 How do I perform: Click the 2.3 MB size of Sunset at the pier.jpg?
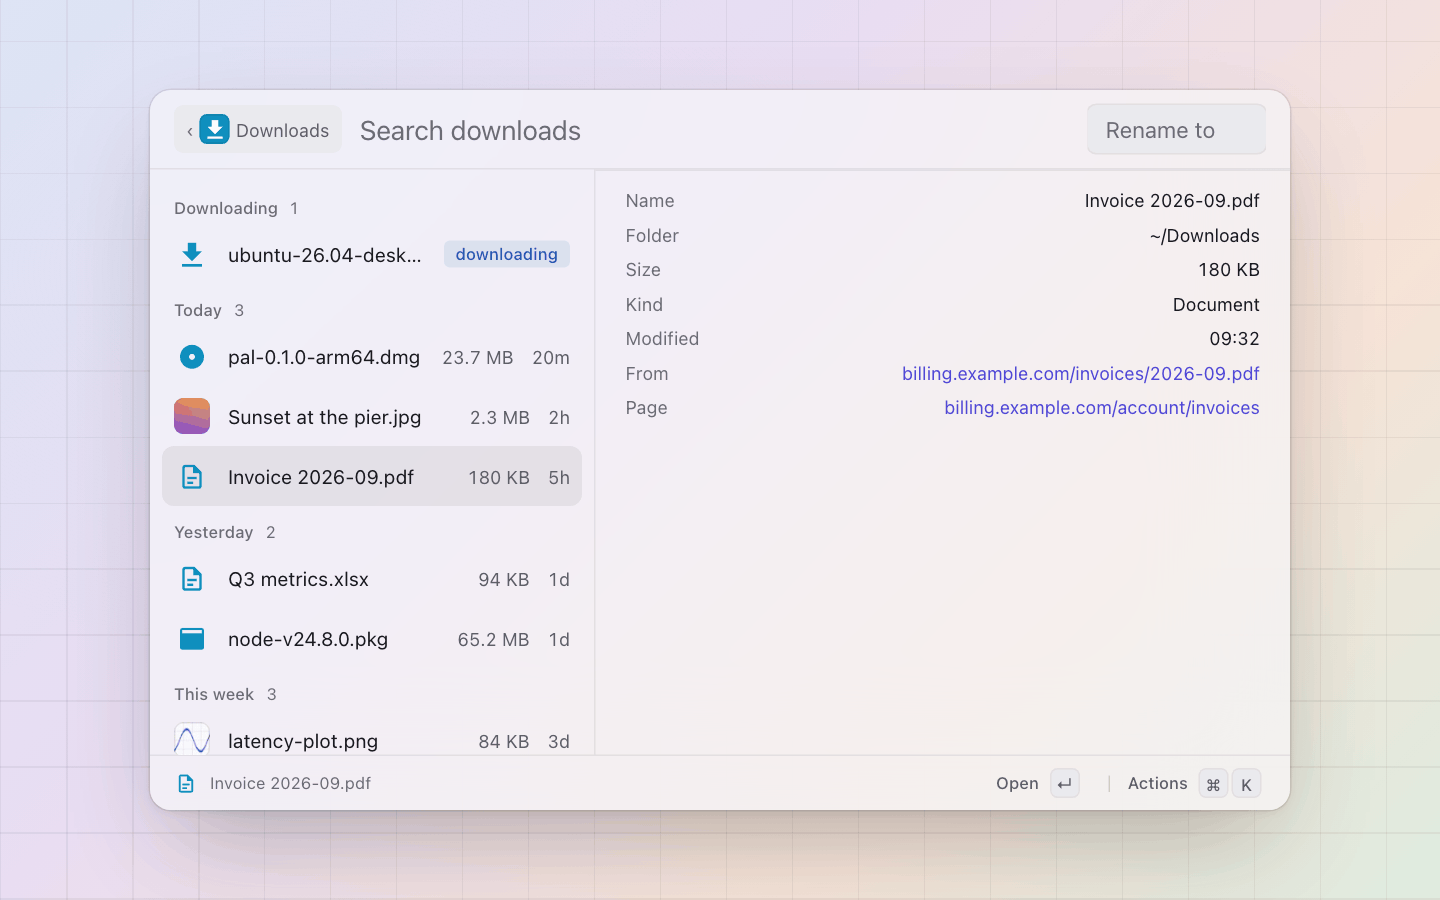(500, 418)
